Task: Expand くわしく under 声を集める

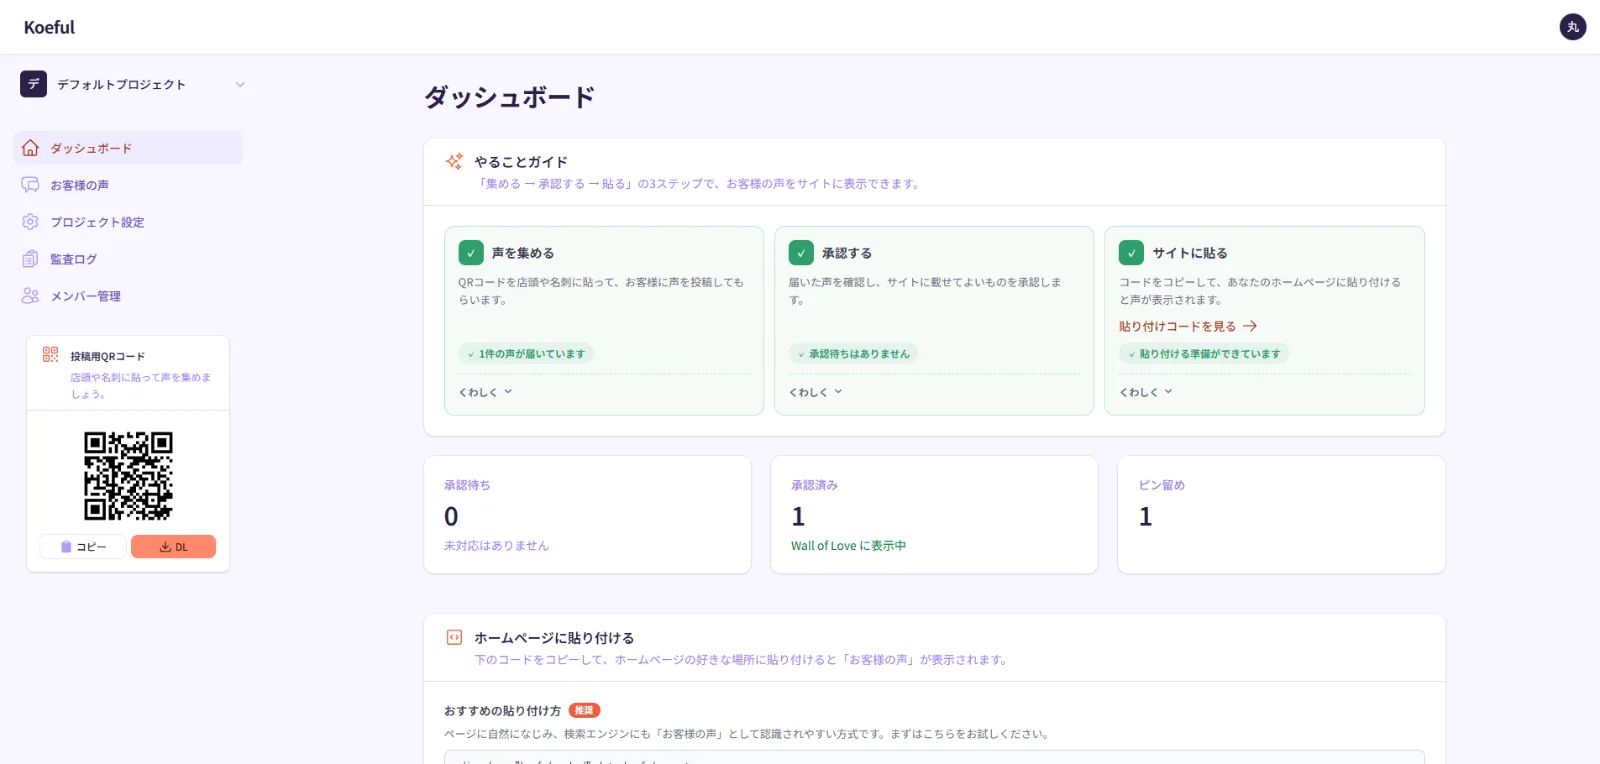Action: click(x=486, y=392)
